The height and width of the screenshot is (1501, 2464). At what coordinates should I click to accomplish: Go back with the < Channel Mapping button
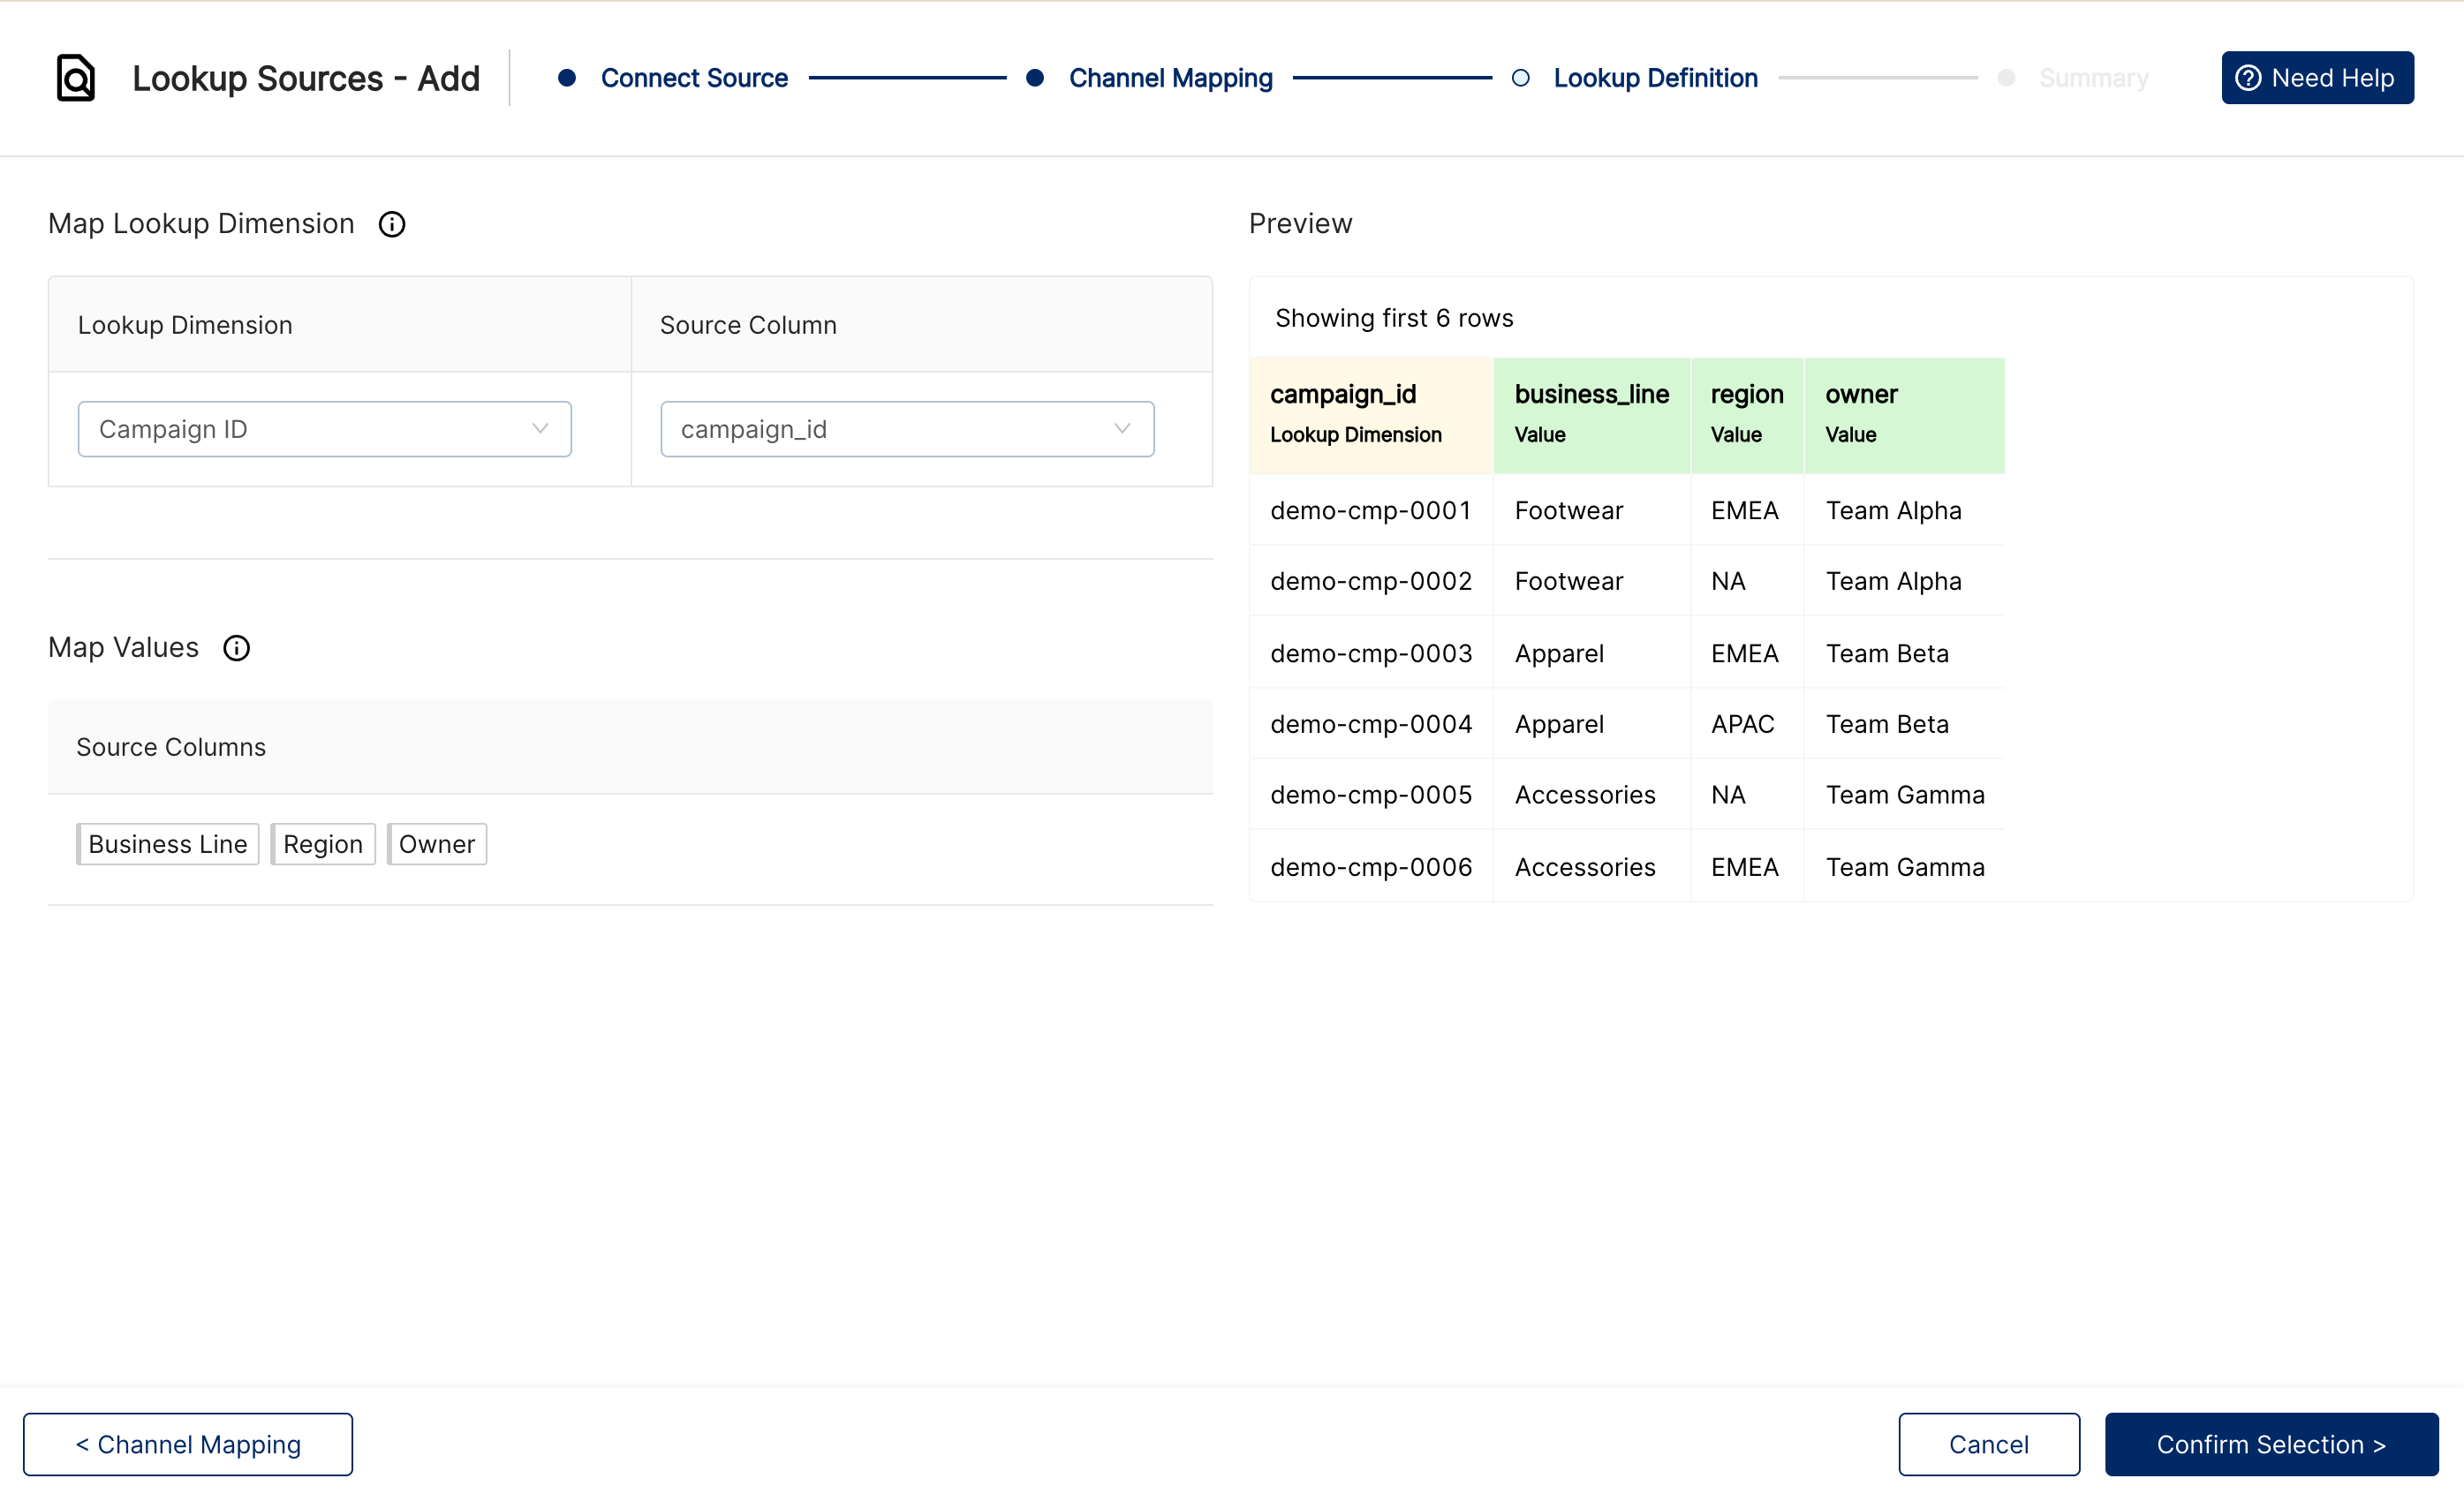[188, 1444]
